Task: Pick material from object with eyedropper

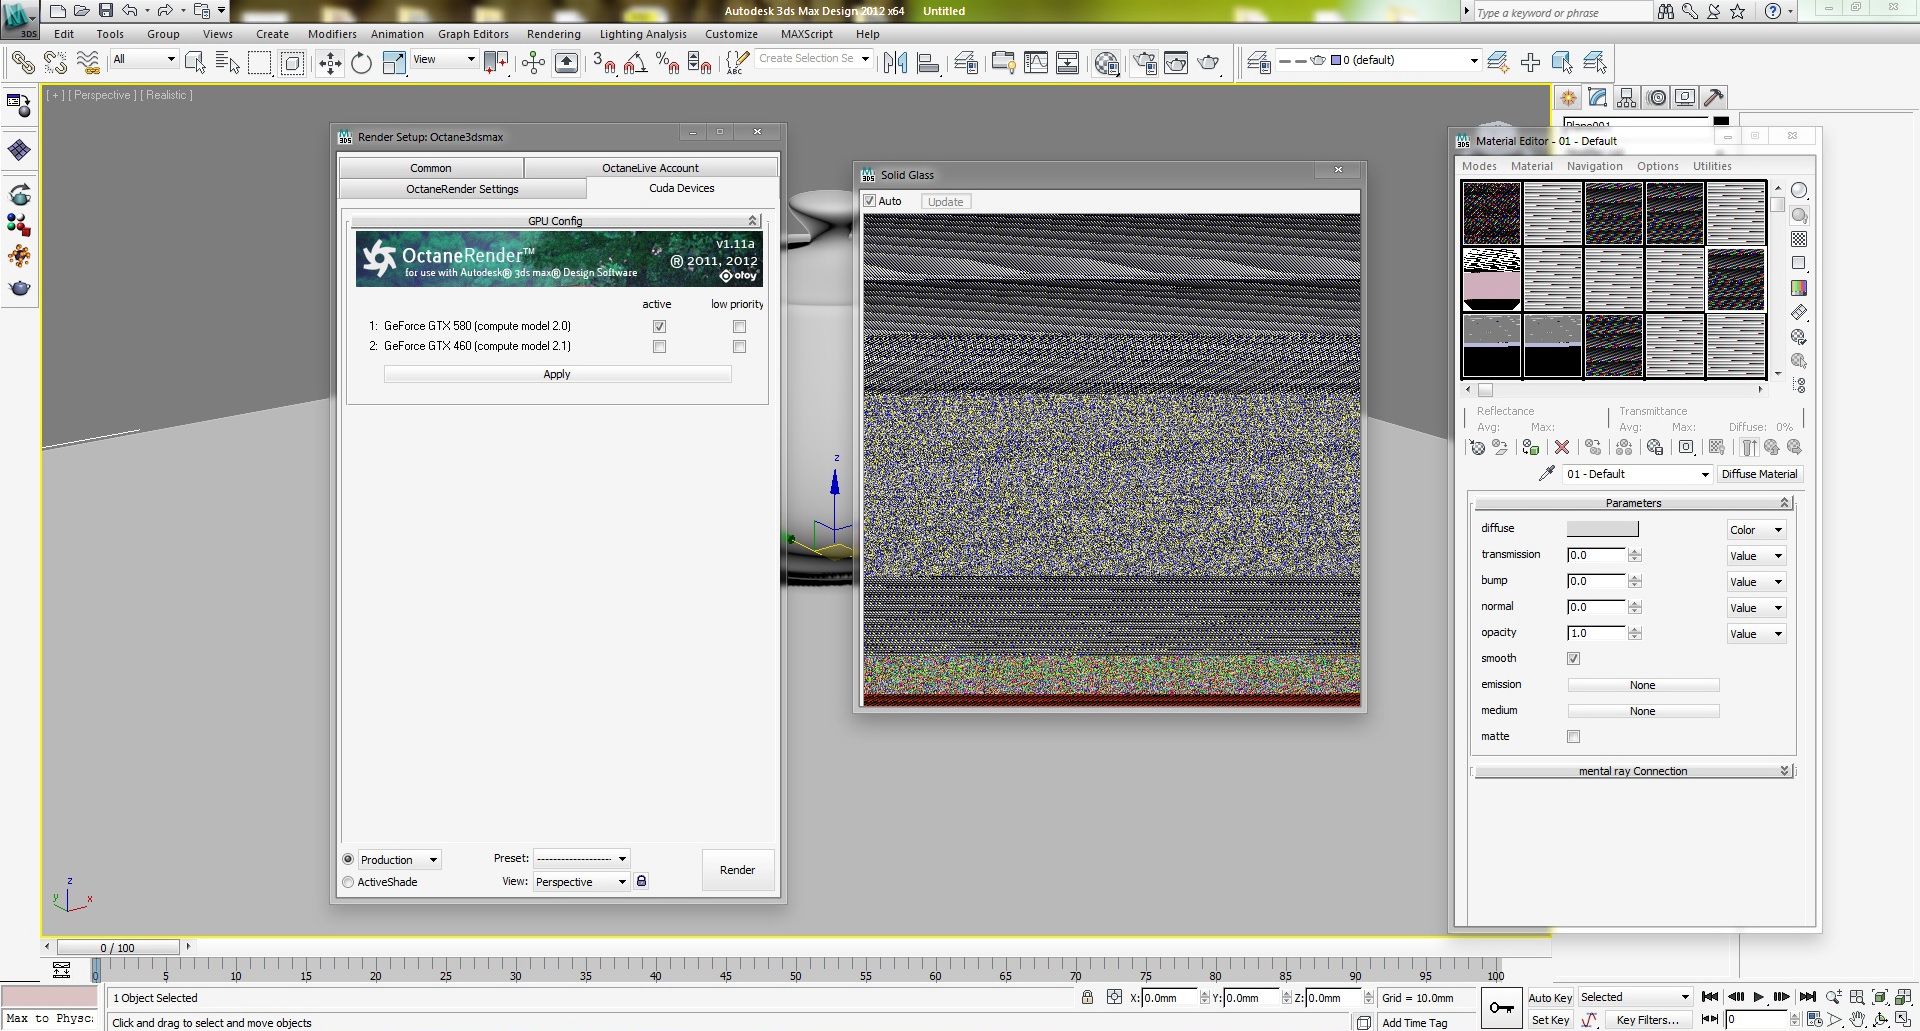Action: coord(1547,473)
